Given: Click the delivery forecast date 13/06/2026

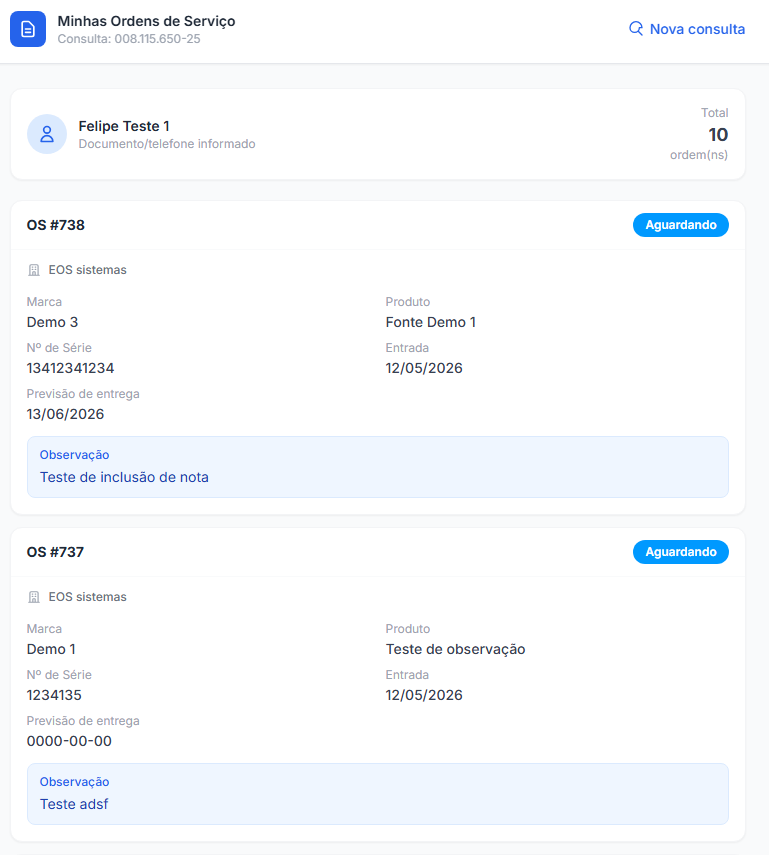Looking at the screenshot, I should [65, 414].
